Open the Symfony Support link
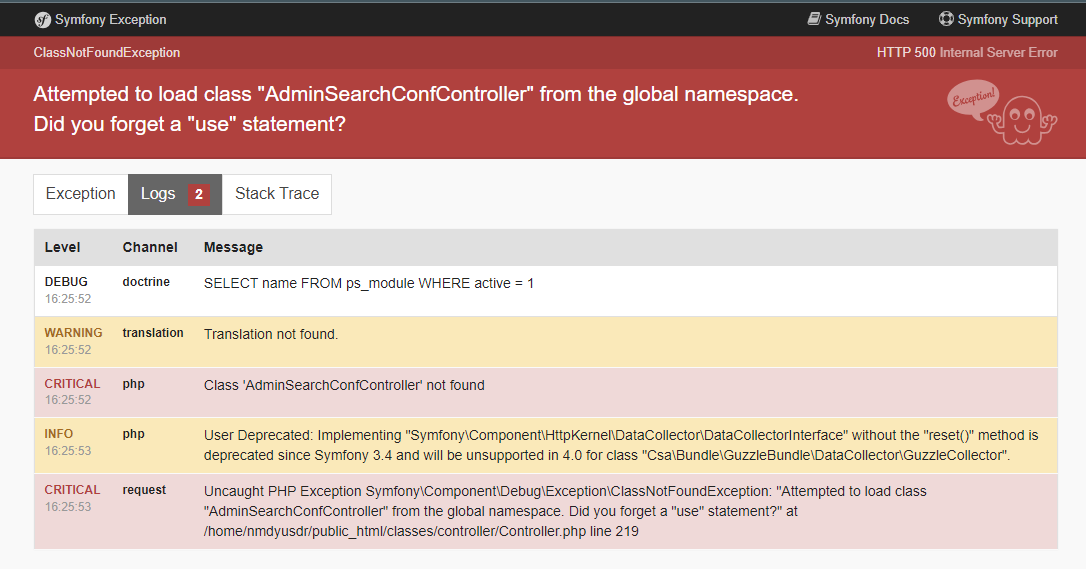The width and height of the screenshot is (1086, 569). click(998, 19)
